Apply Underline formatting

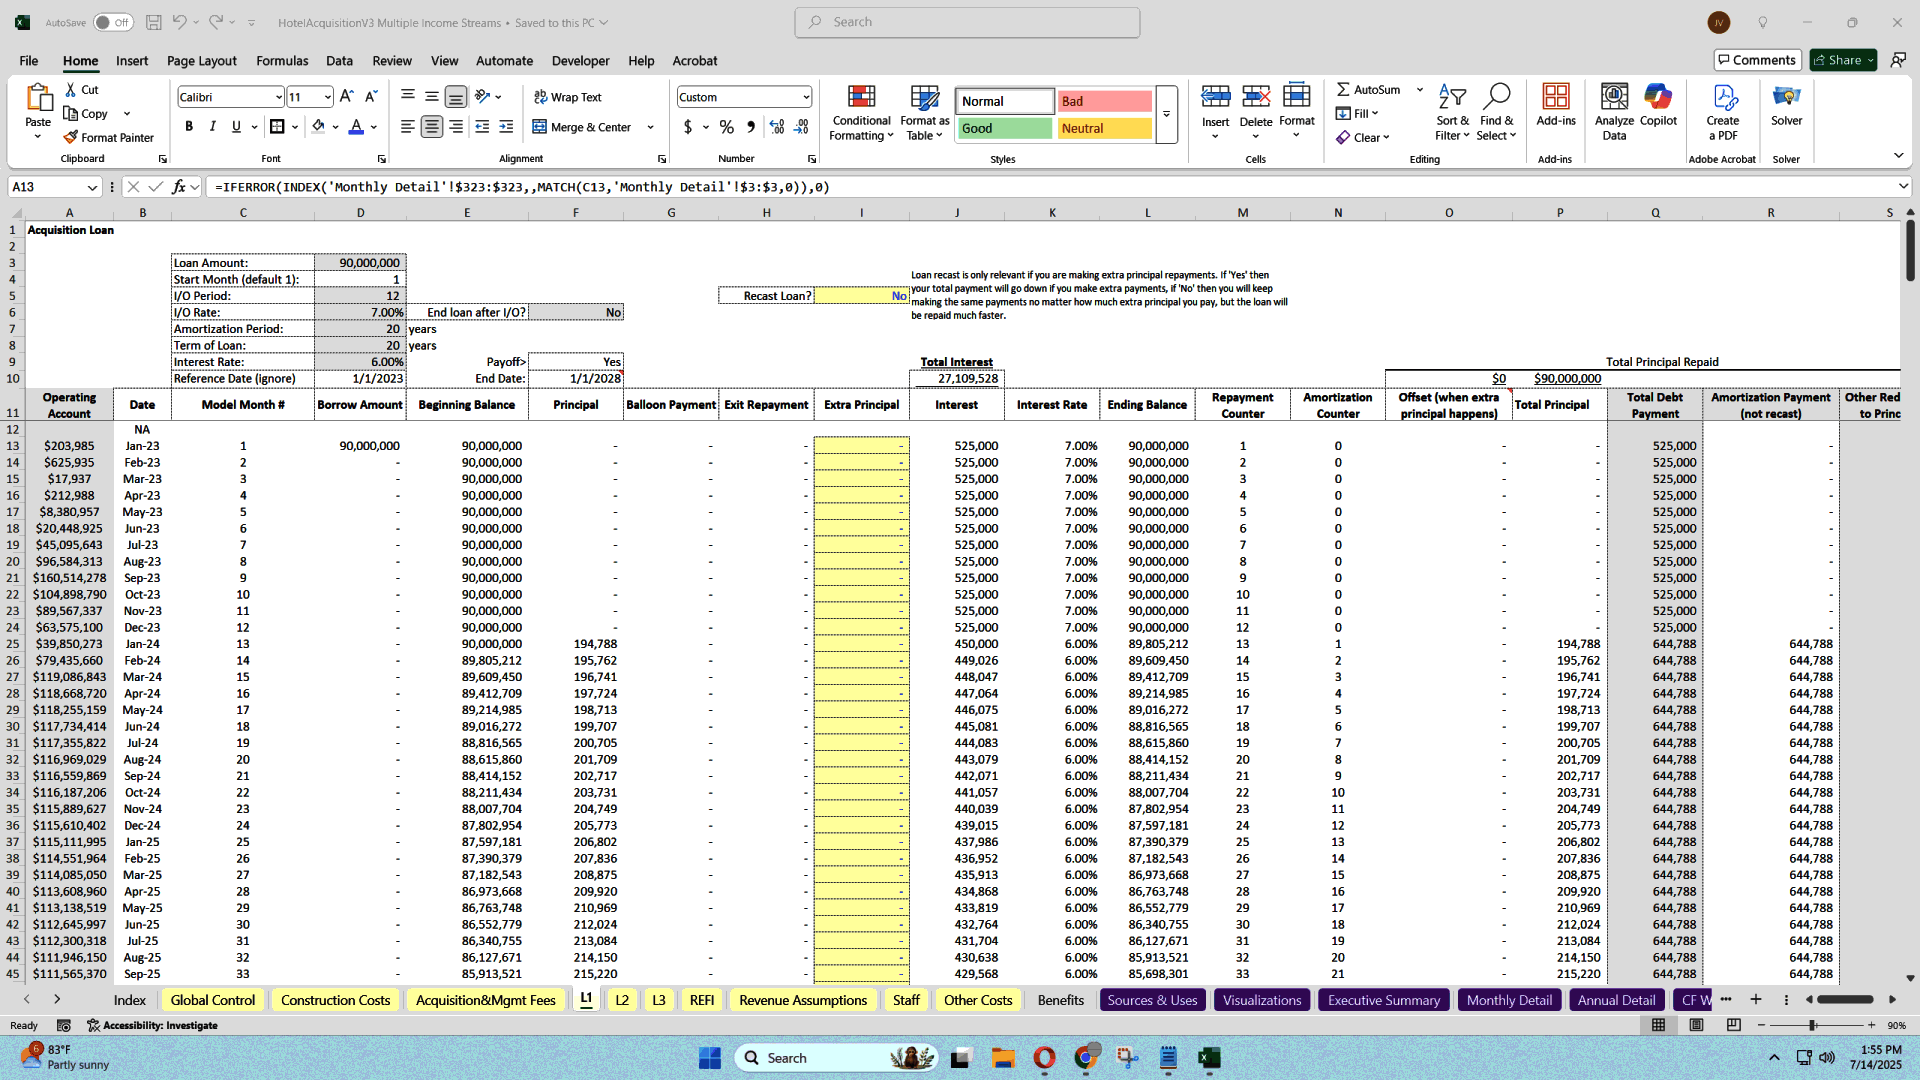click(236, 127)
